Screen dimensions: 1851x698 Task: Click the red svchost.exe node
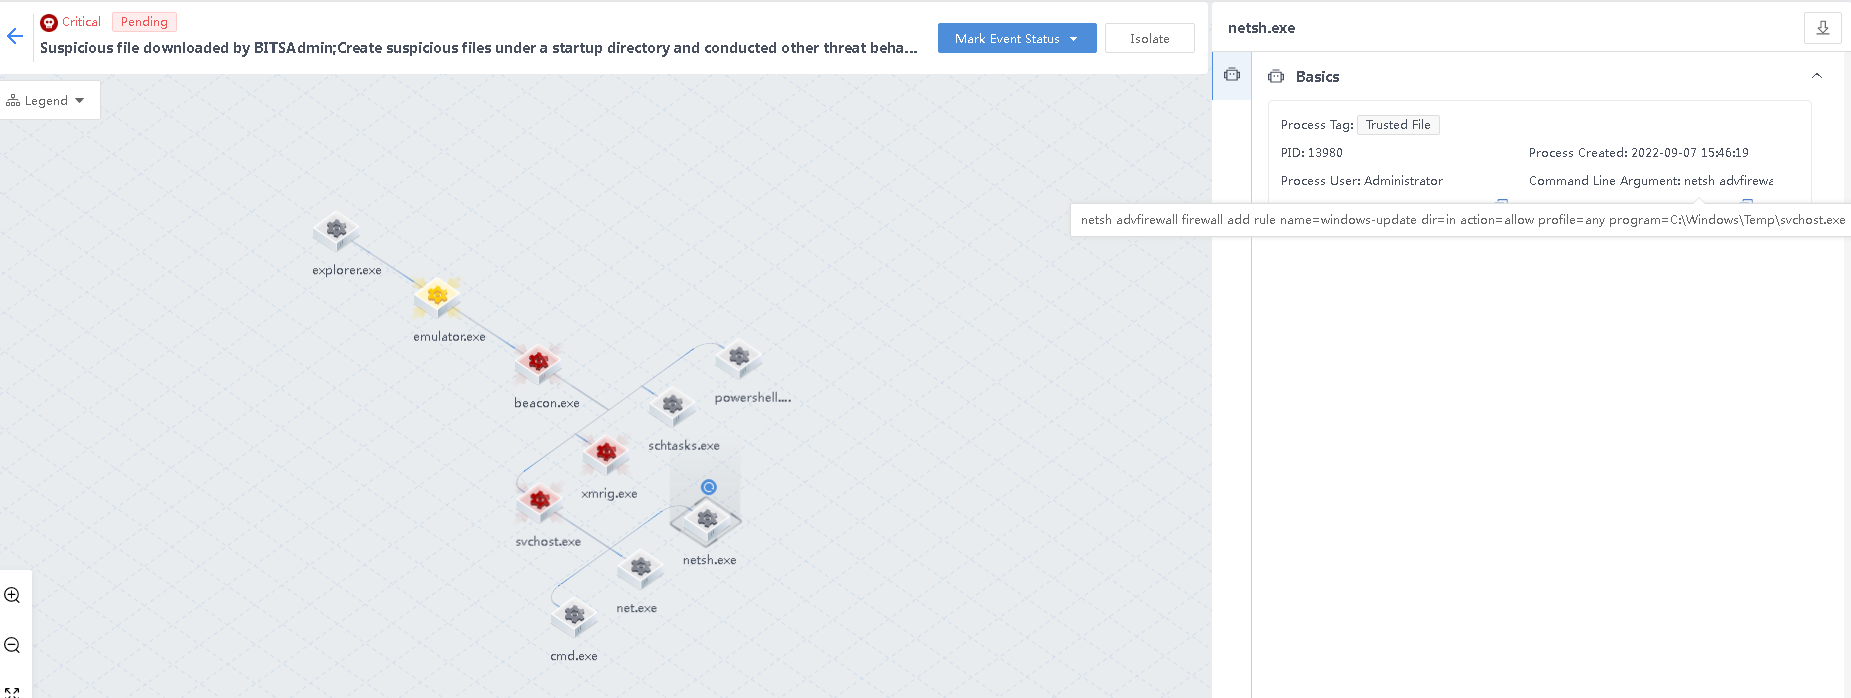point(540,500)
